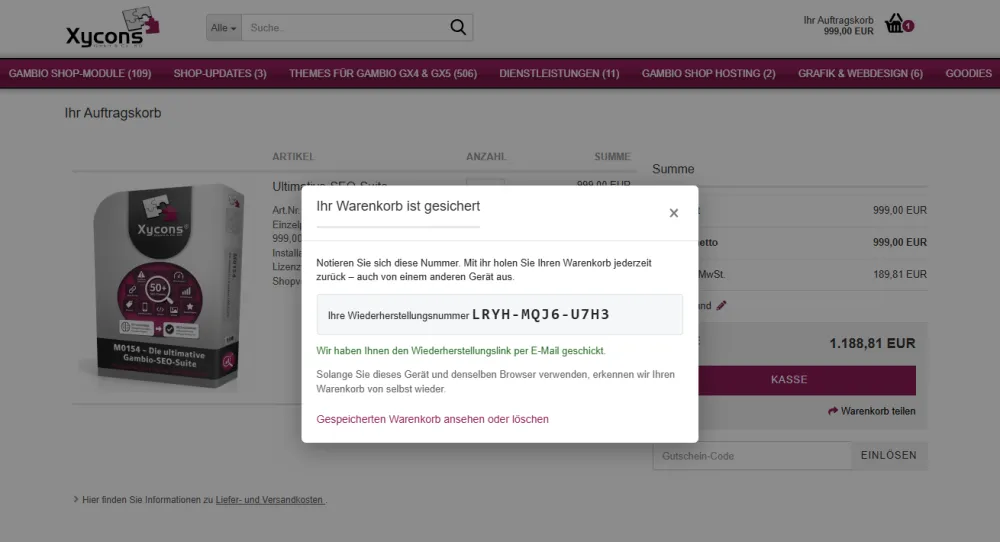The width and height of the screenshot is (1000, 542).
Task: Click the ARTIKEL column header
Action: pyautogui.click(x=293, y=157)
